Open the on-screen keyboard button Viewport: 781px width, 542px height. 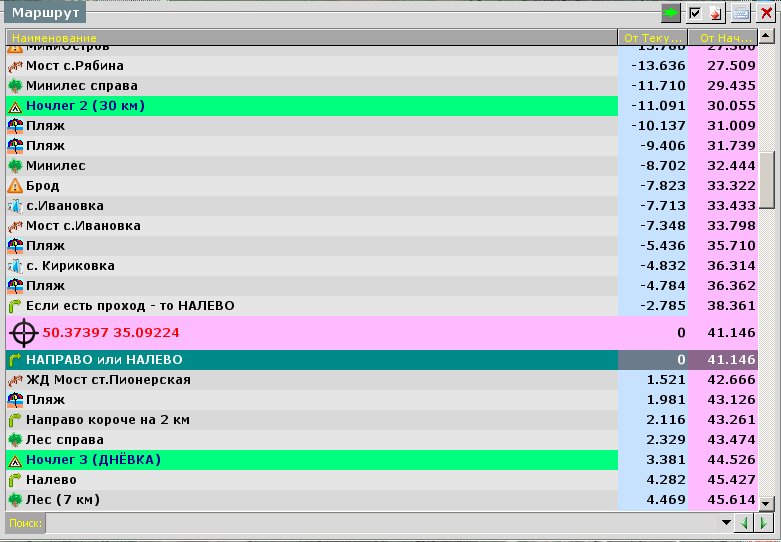tap(741, 13)
